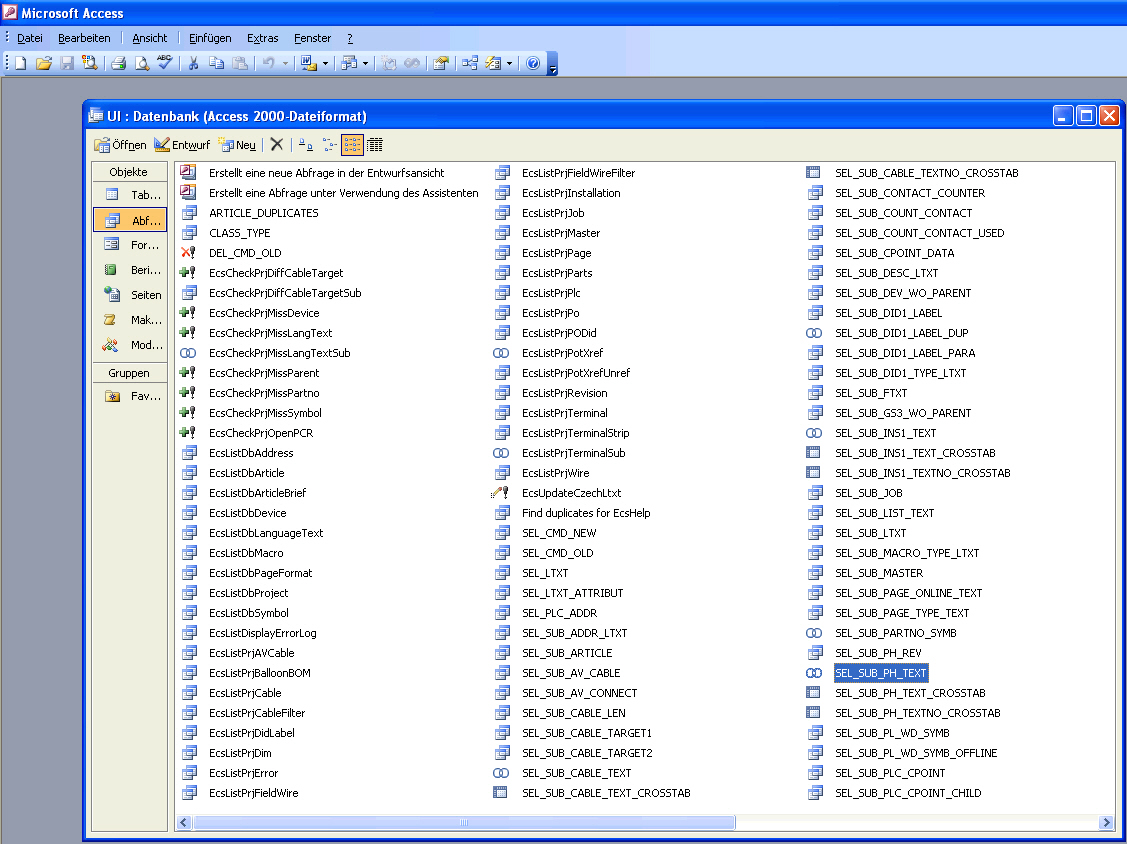Click the Delete X icon in the database window

[277, 145]
